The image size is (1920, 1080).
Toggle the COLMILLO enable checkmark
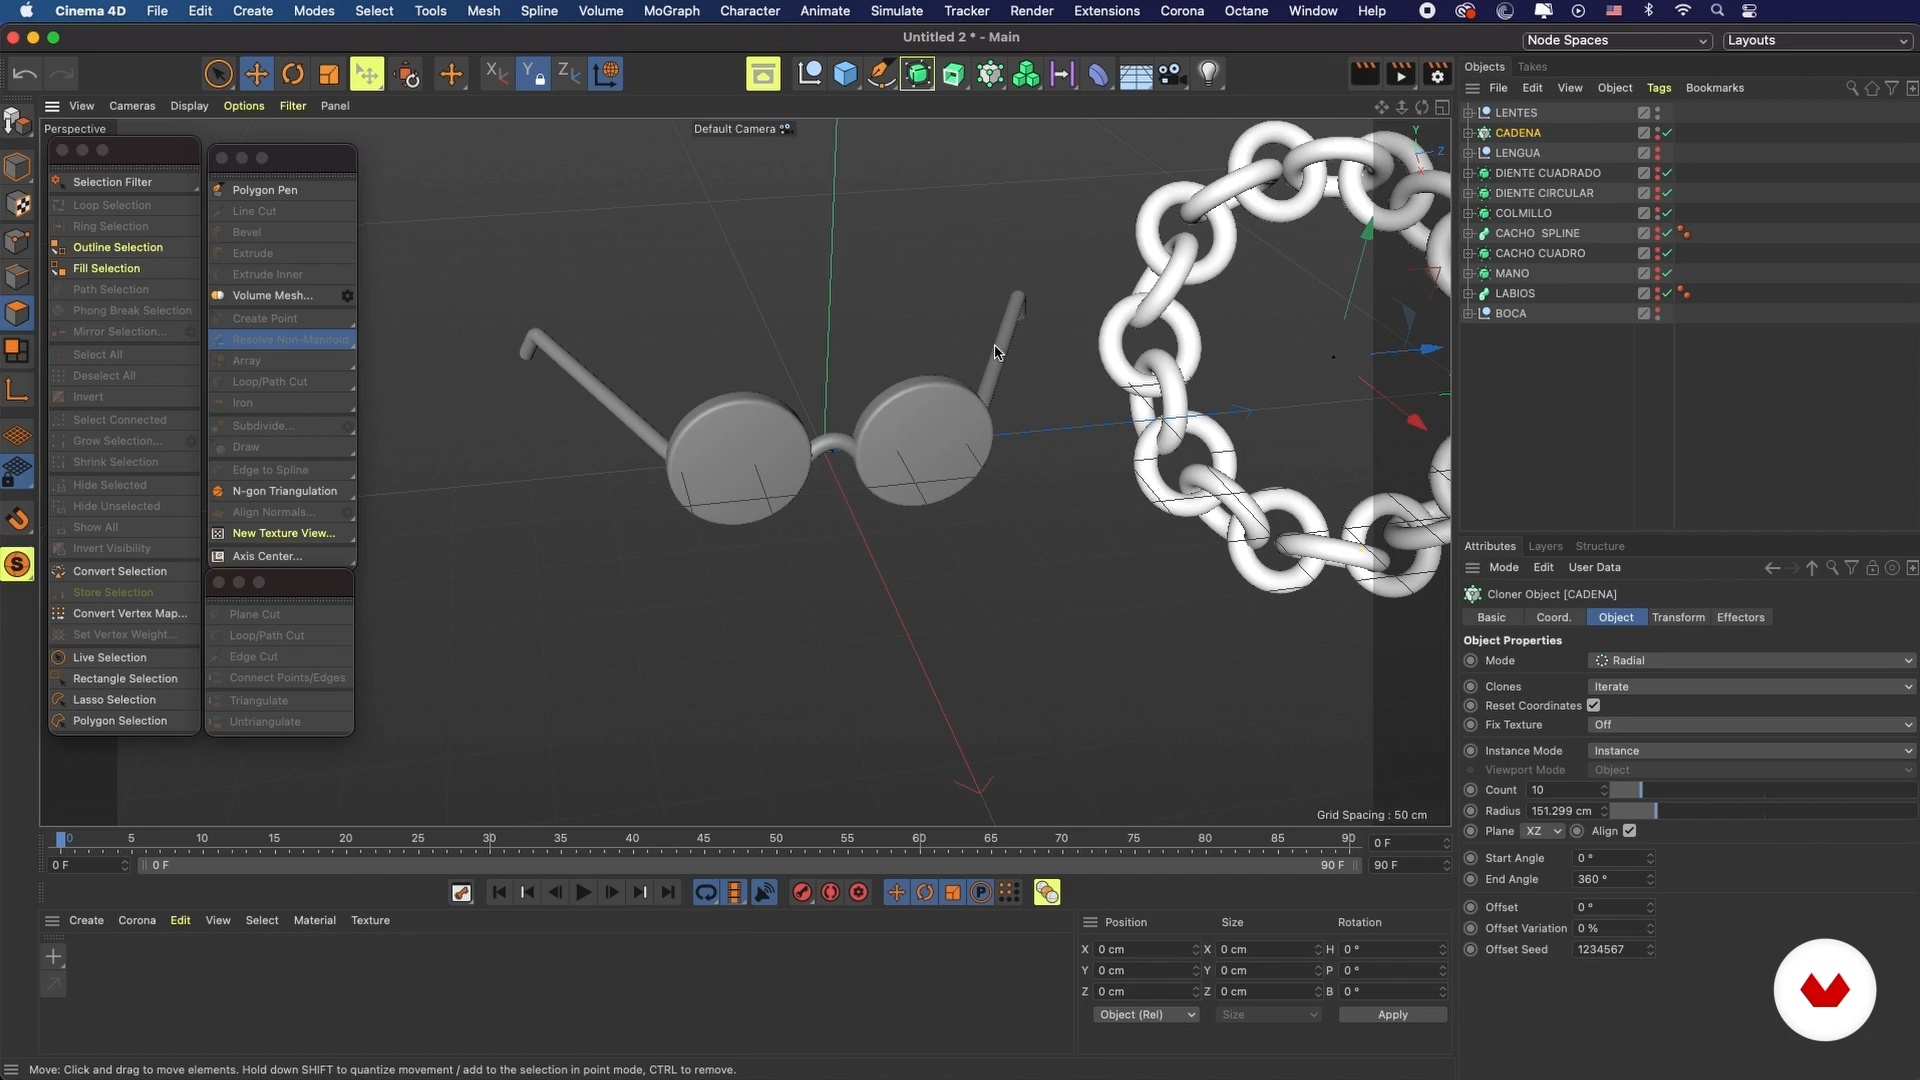(x=1669, y=213)
